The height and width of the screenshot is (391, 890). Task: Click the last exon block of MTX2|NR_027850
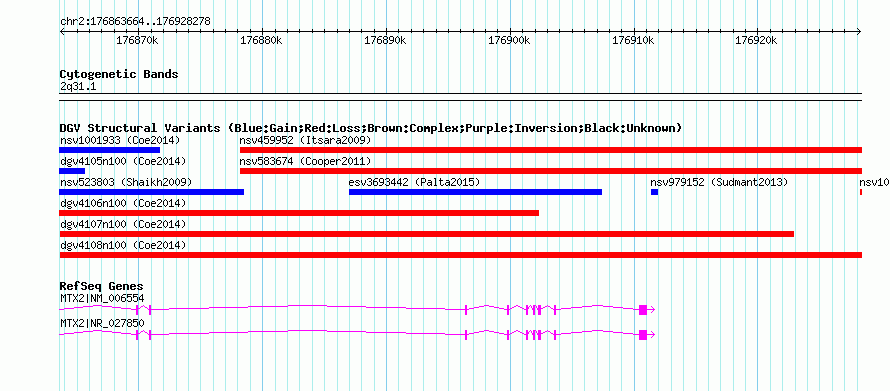click(x=643, y=335)
